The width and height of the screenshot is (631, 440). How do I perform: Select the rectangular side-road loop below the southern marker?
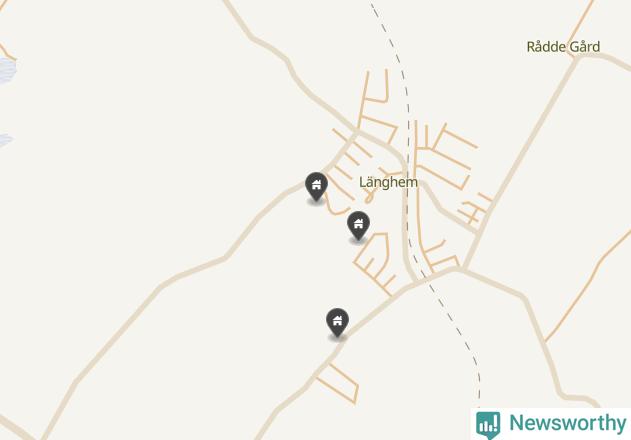click(339, 382)
